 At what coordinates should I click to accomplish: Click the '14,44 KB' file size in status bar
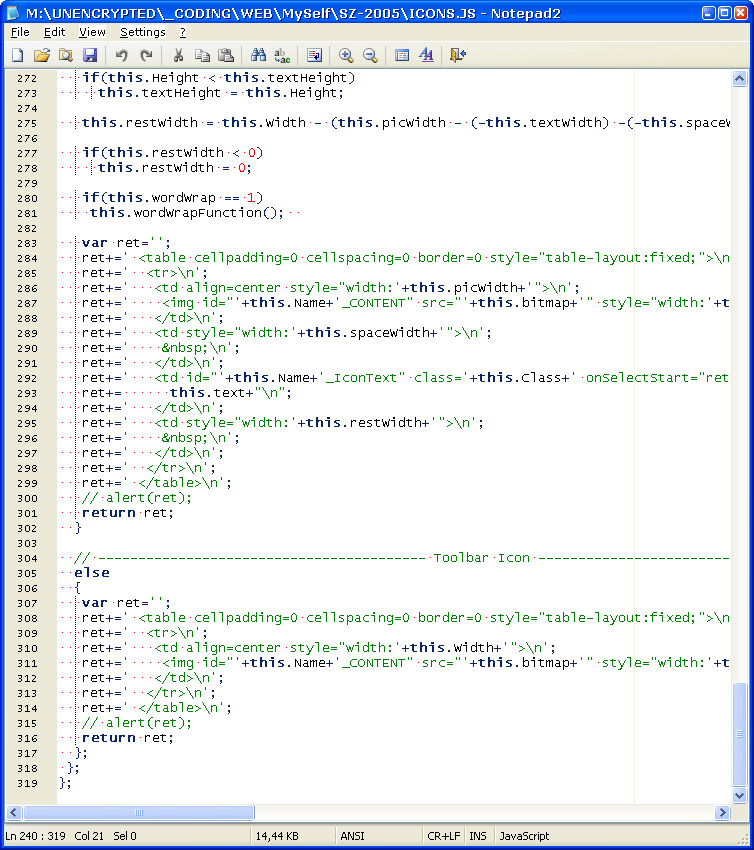pyautogui.click(x=277, y=836)
